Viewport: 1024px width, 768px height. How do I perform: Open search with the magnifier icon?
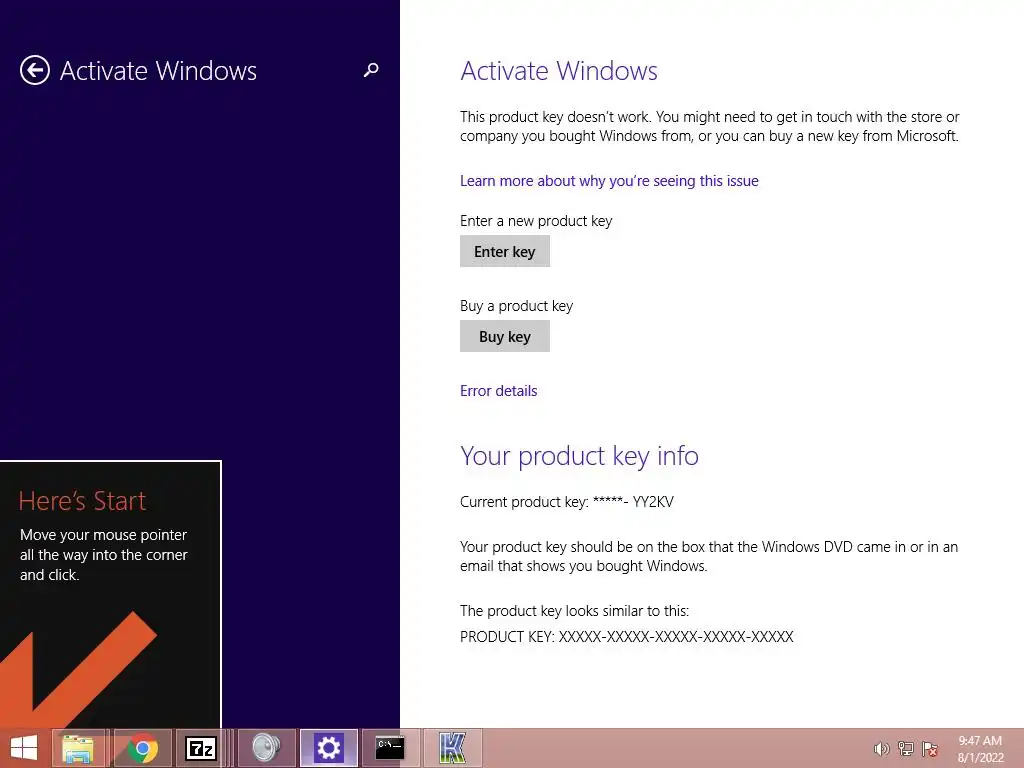click(371, 70)
